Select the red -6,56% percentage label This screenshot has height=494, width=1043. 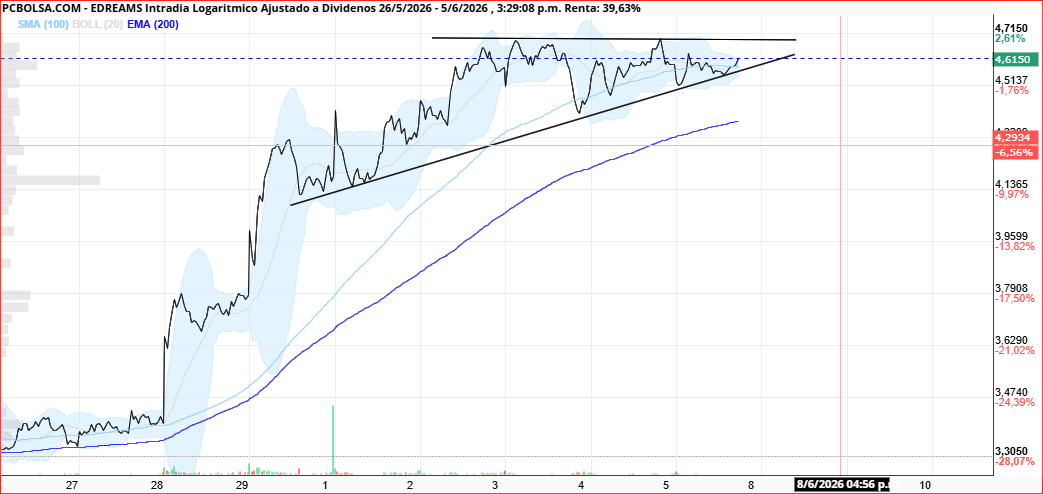click(1014, 152)
